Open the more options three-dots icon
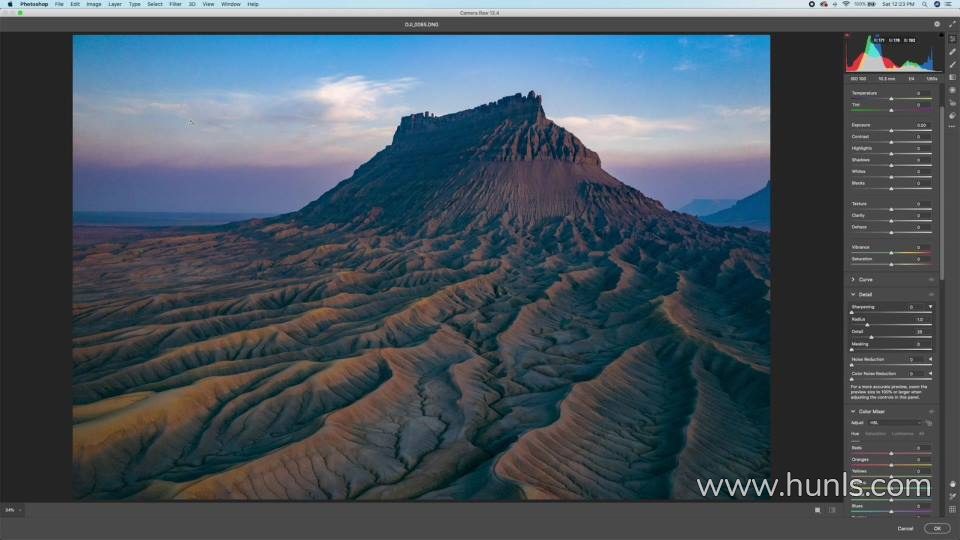Viewport: 960px width, 540px height. pos(951,127)
